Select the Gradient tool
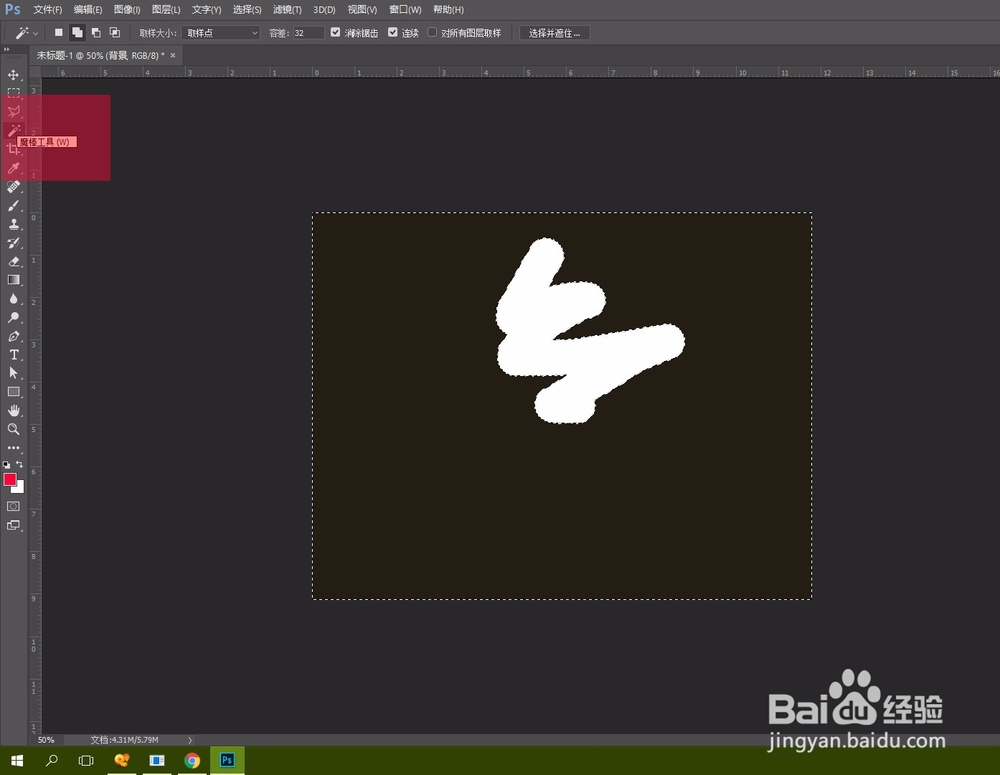 (x=13, y=280)
